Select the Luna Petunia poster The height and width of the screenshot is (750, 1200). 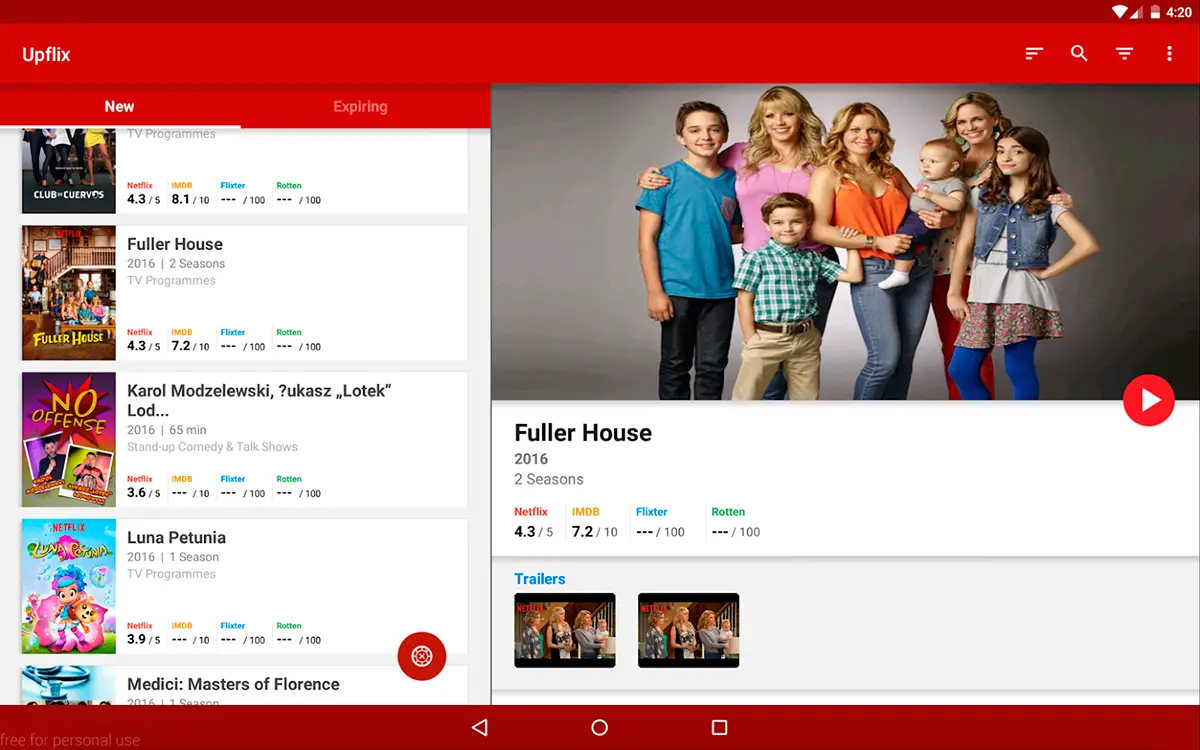(x=69, y=587)
